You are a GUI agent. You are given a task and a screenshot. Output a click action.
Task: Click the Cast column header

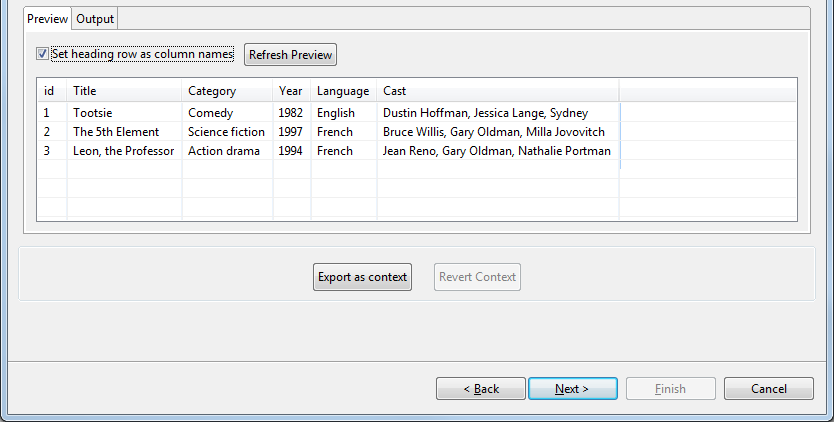[497, 91]
